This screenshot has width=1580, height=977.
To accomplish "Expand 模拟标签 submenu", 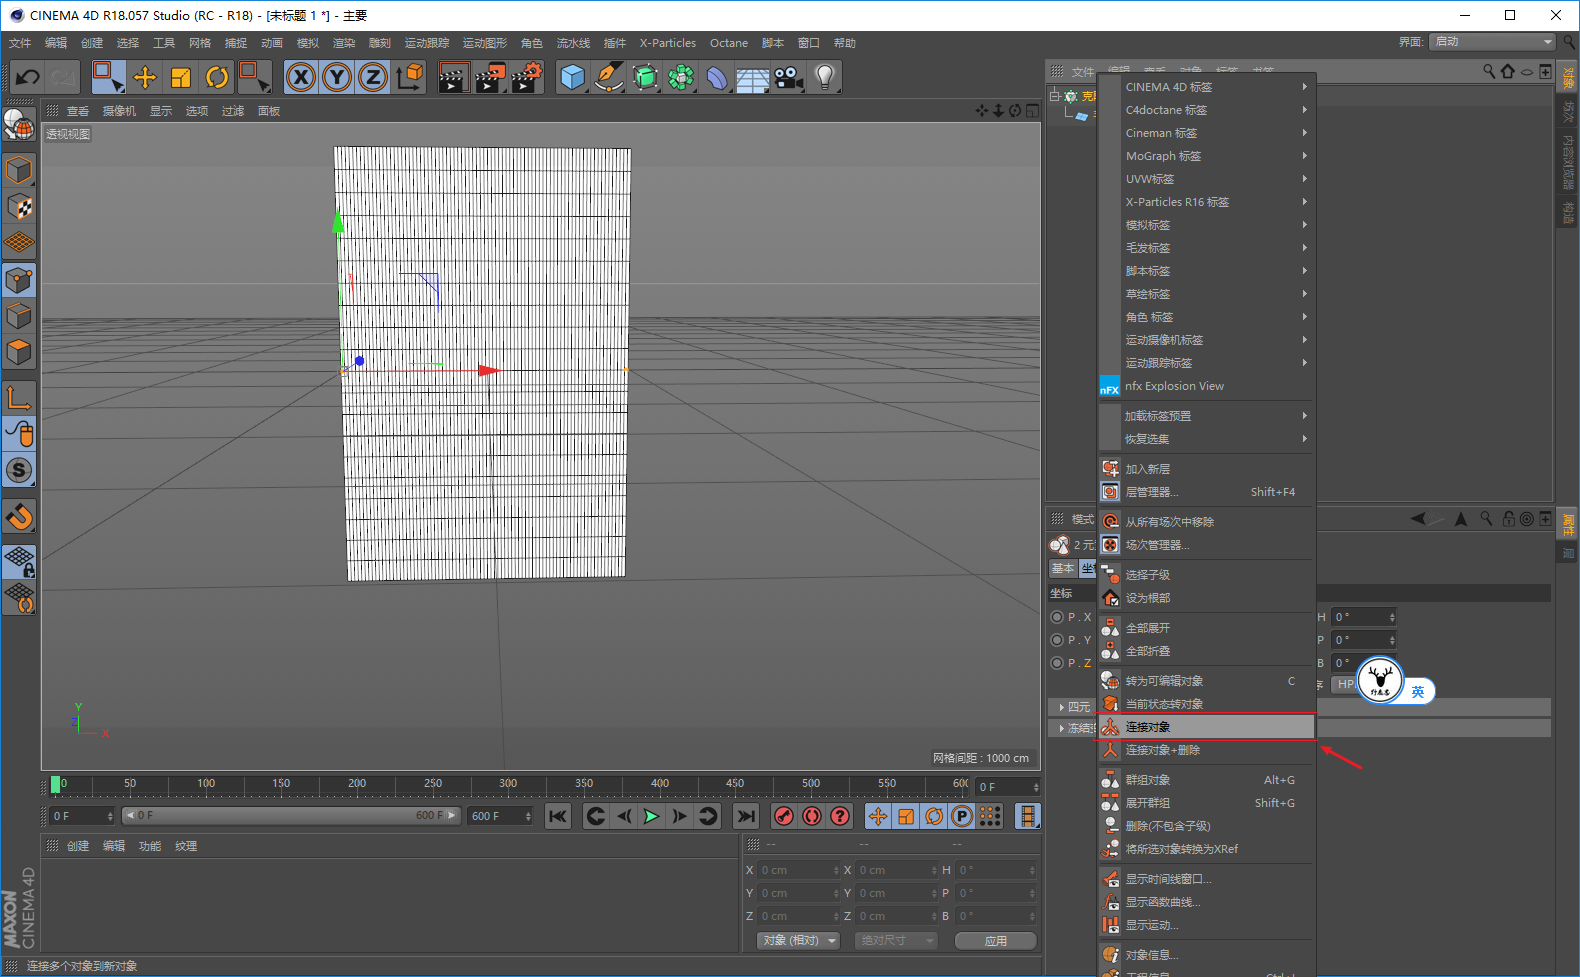I will 1207,225.
